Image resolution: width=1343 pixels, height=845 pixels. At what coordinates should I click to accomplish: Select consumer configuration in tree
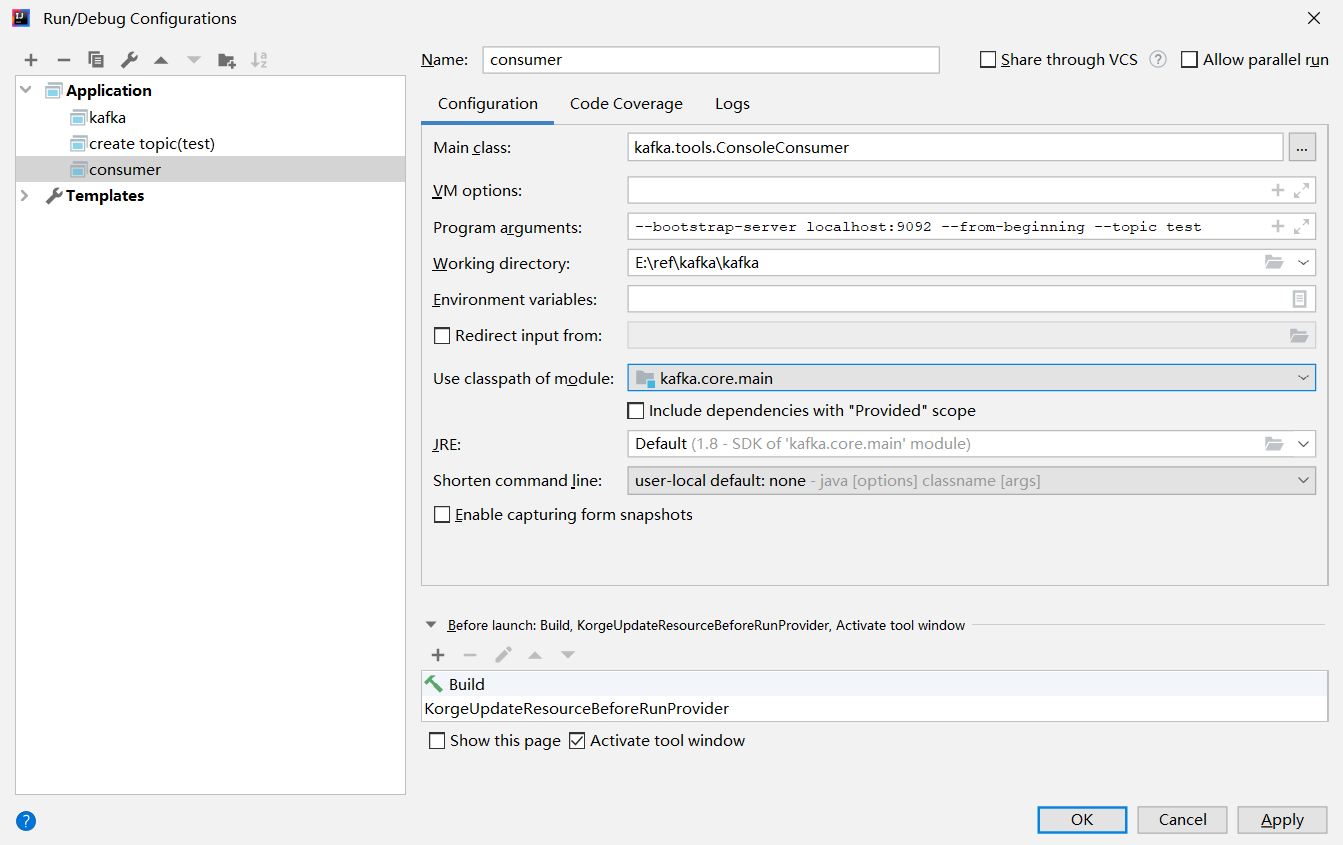pos(210,169)
